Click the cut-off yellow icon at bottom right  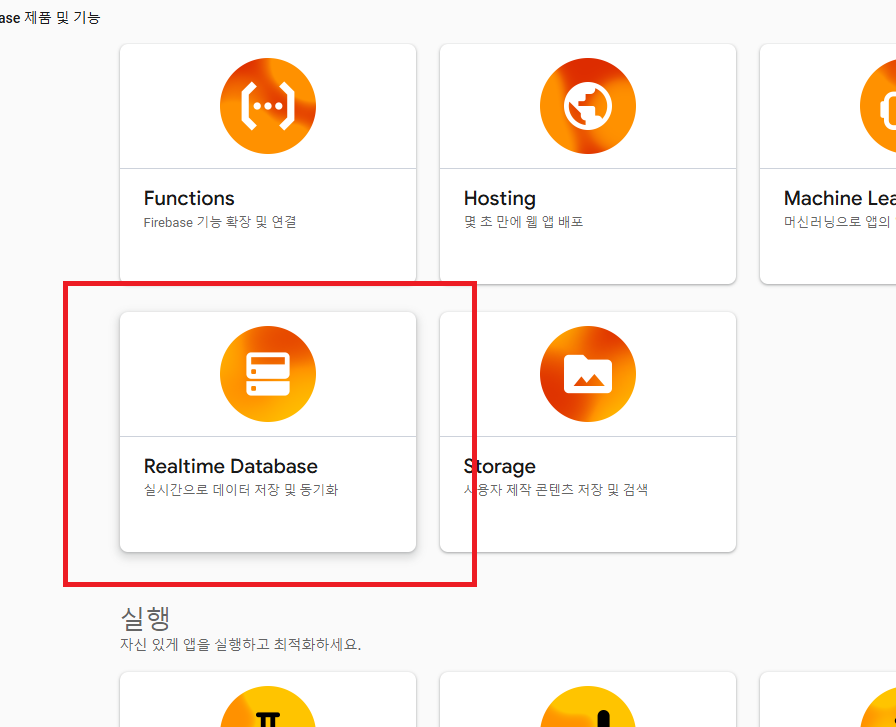coord(878,706)
